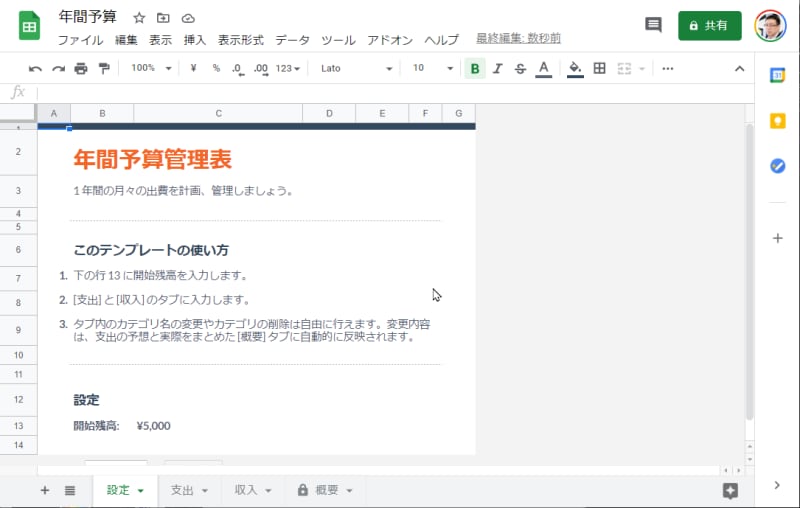Open the ファイル menu

click(x=81, y=40)
